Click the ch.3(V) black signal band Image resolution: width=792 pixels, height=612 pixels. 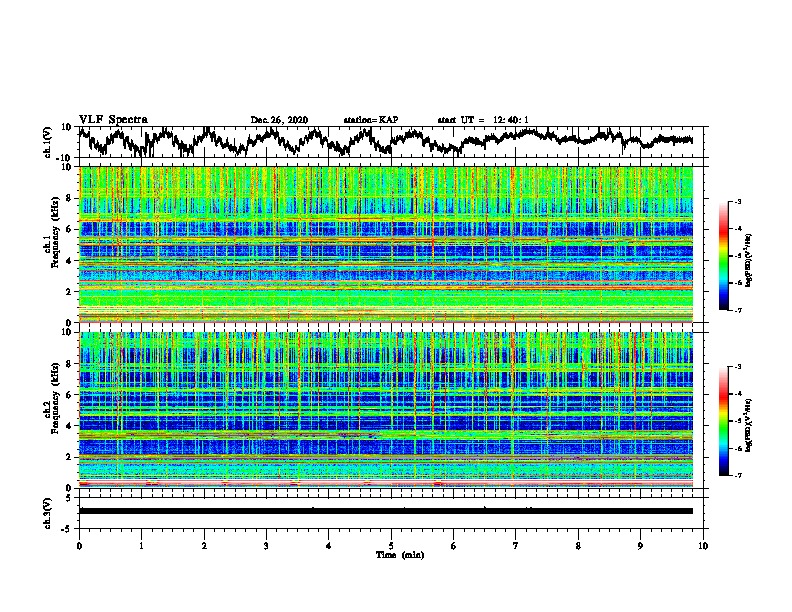click(x=386, y=511)
